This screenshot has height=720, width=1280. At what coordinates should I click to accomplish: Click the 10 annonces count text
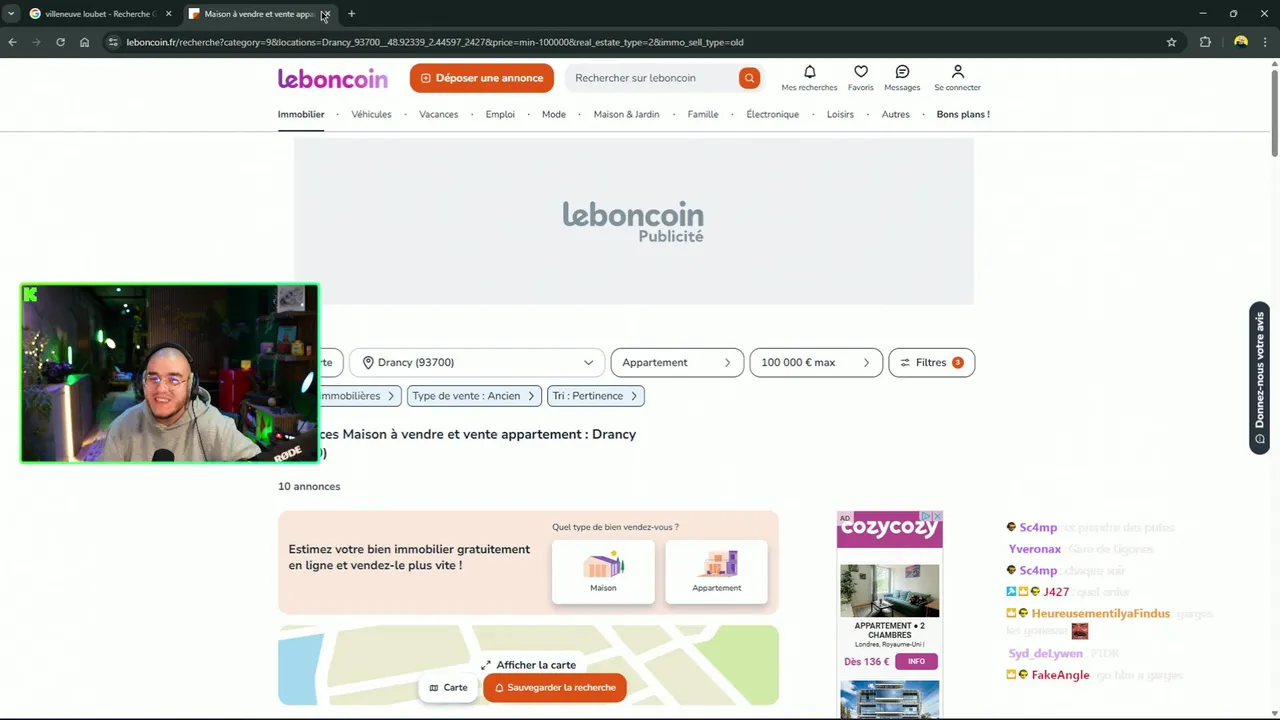(309, 486)
